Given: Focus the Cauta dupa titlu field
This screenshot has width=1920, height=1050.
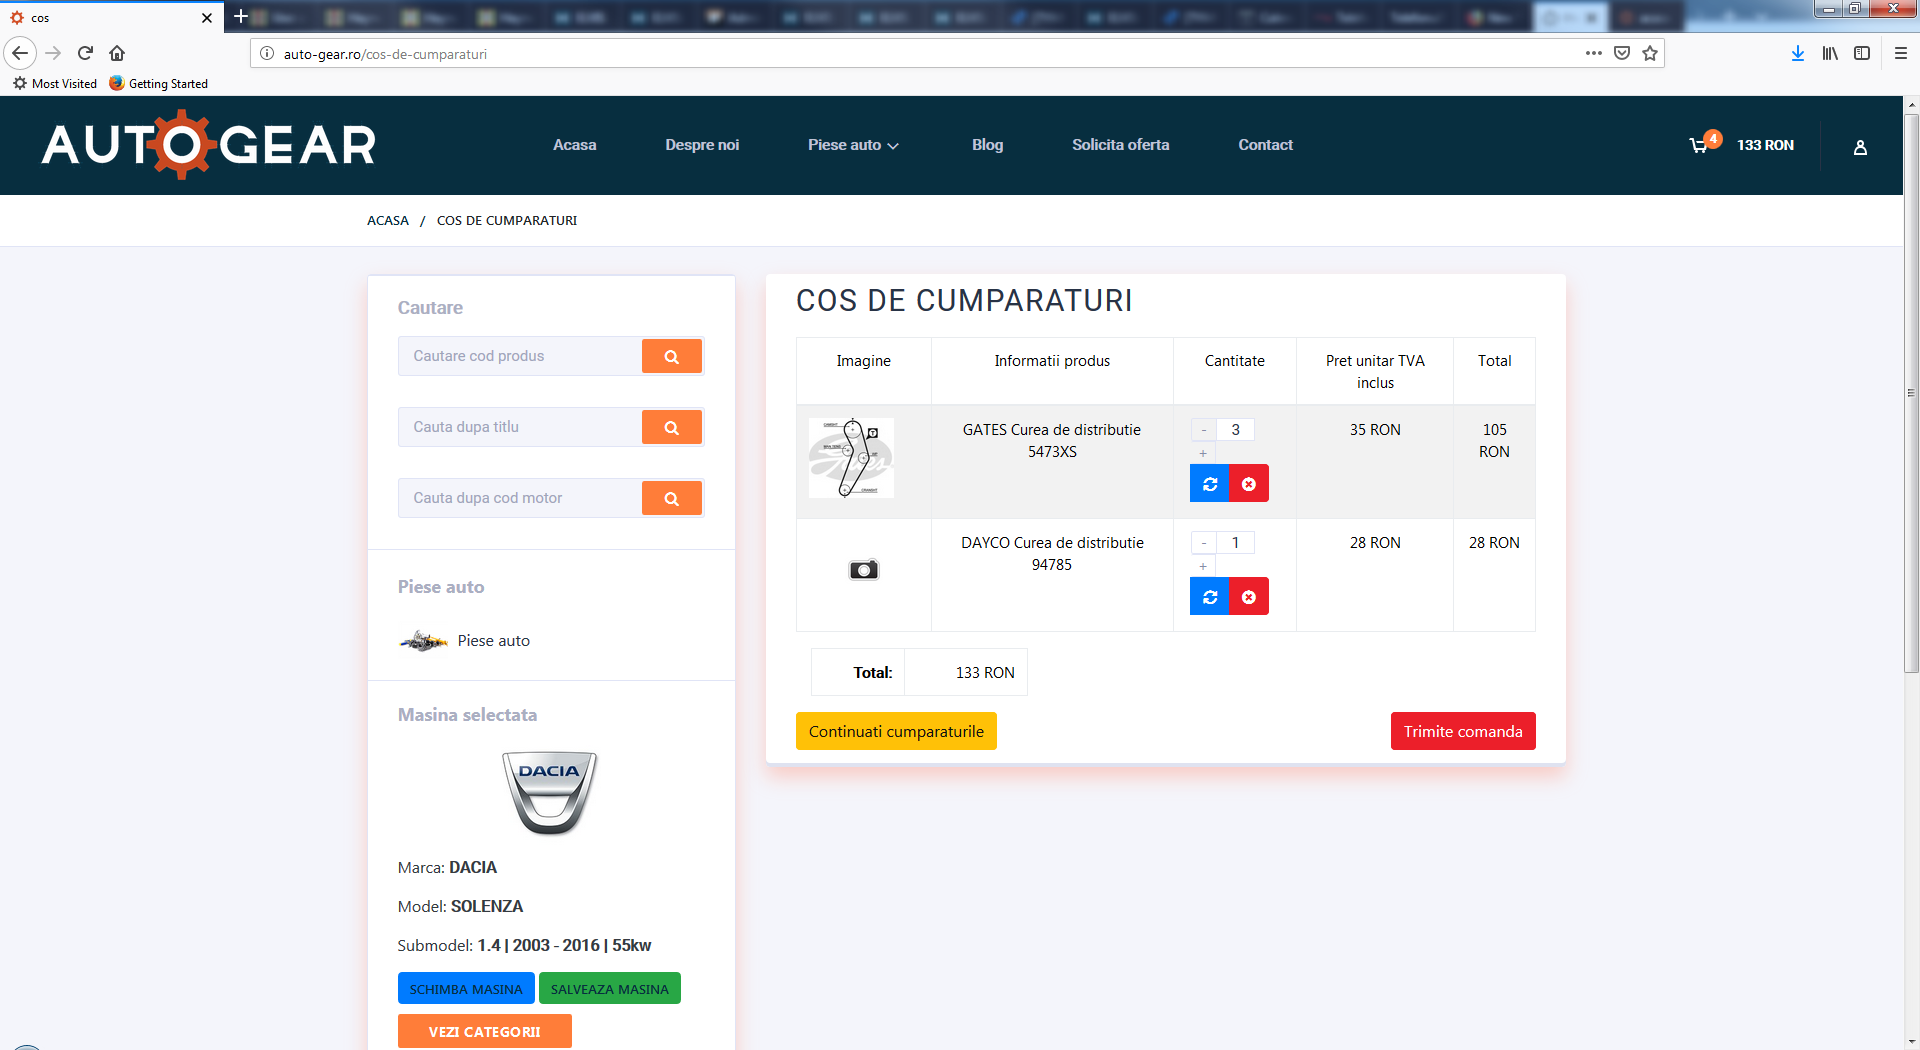Looking at the screenshot, I should [x=520, y=427].
